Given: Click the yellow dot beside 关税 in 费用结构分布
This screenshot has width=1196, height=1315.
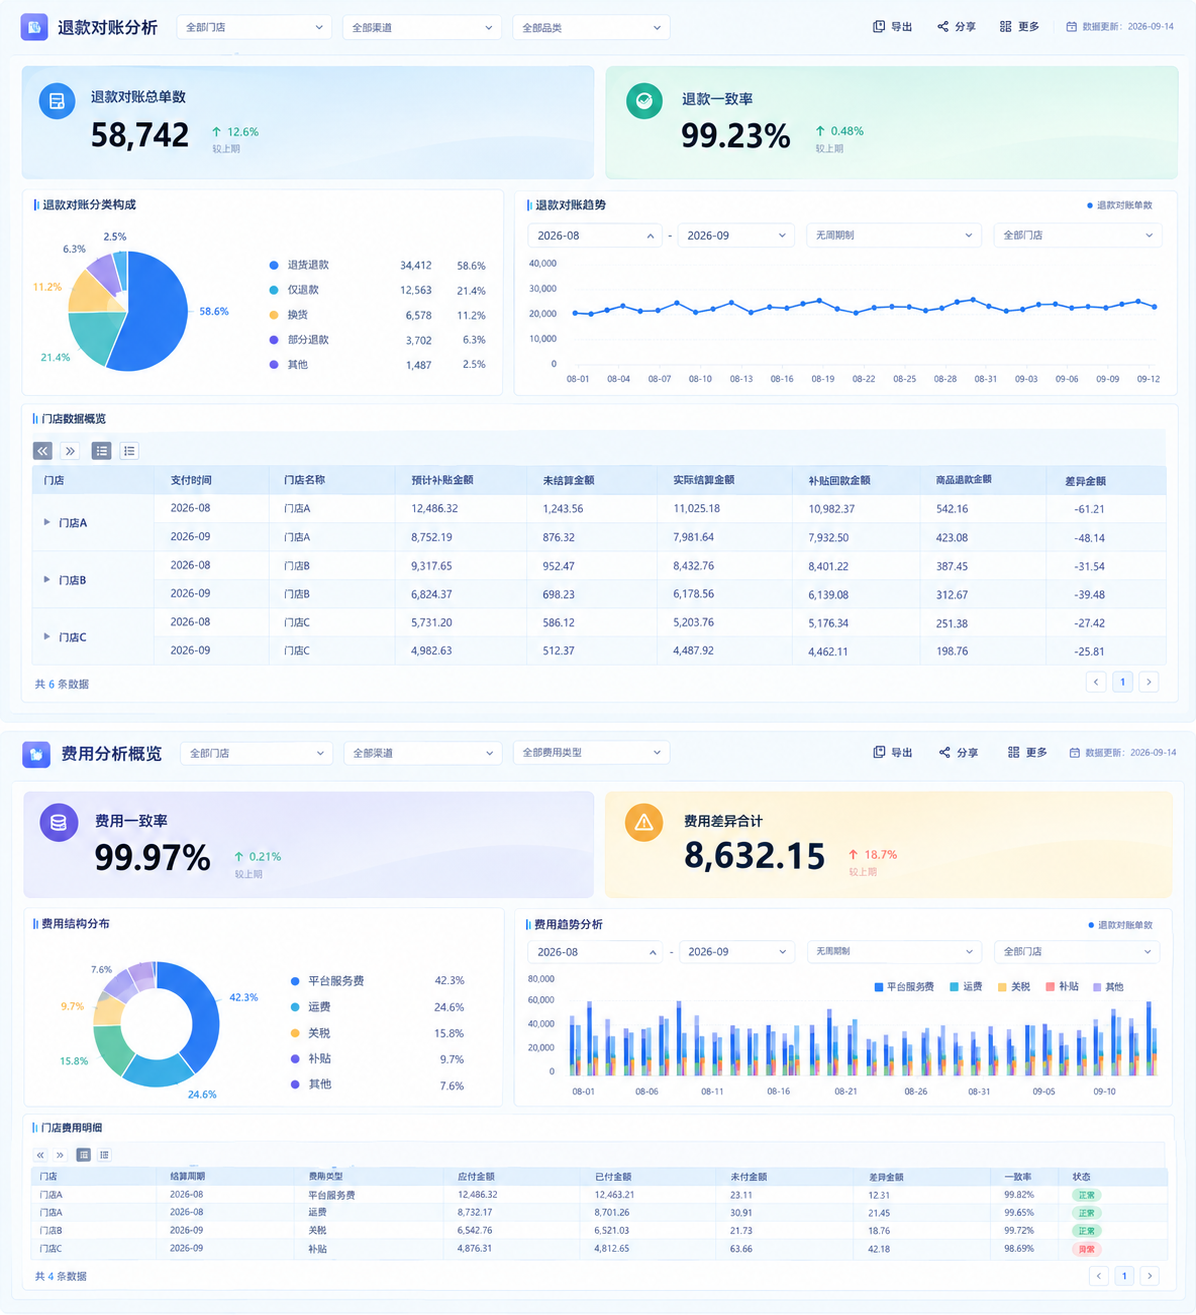Looking at the screenshot, I should pos(295,1033).
